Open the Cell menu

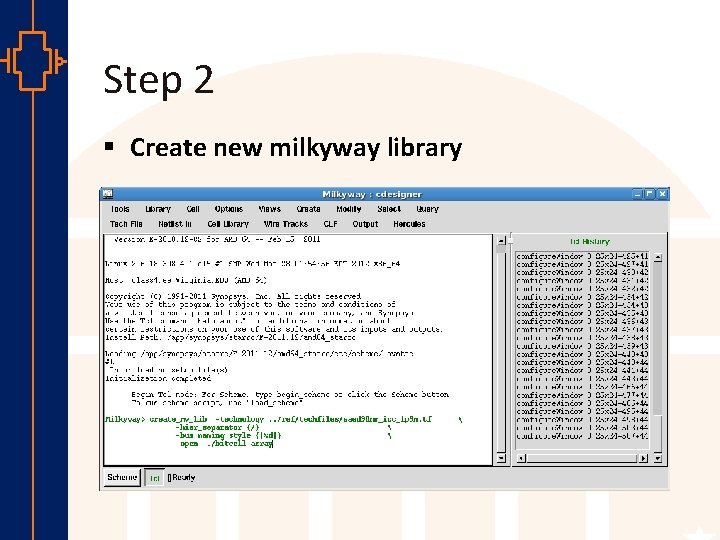coord(193,209)
